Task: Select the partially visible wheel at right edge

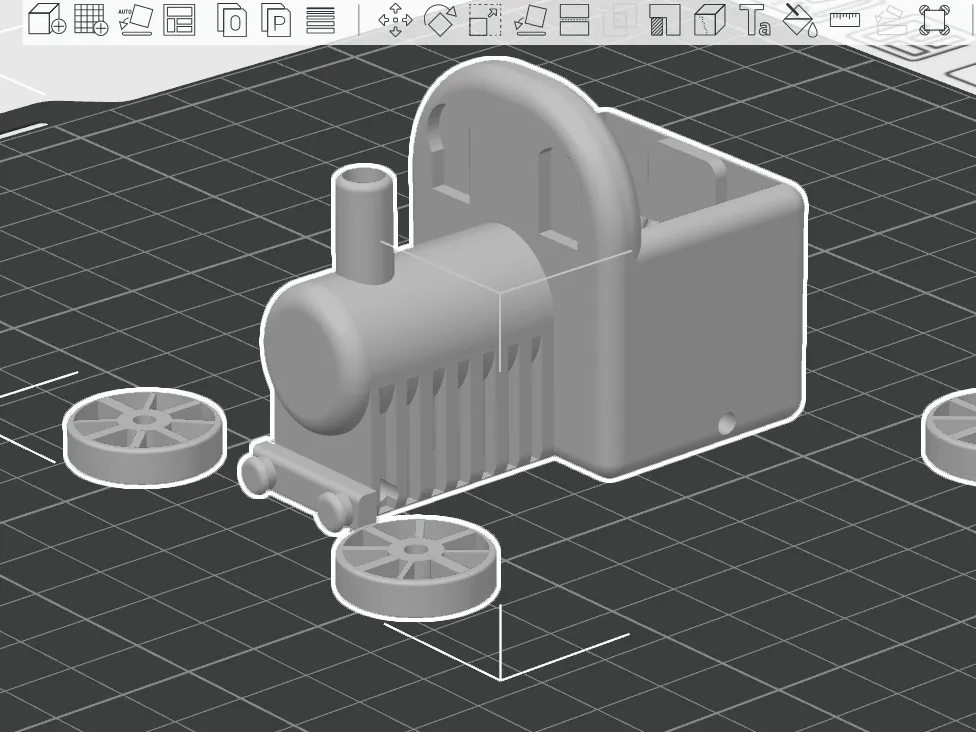Action: coord(950,436)
